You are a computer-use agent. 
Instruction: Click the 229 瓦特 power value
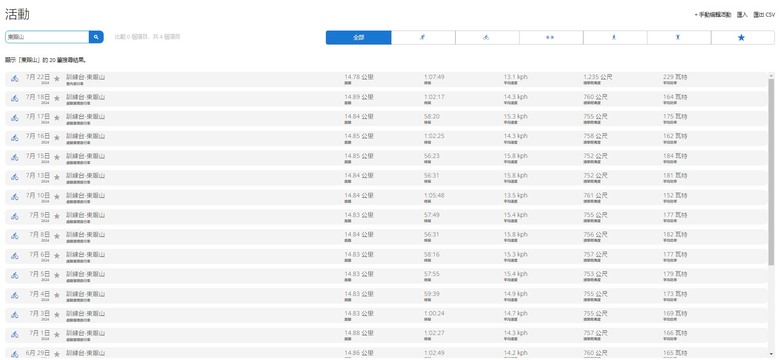[675, 77]
